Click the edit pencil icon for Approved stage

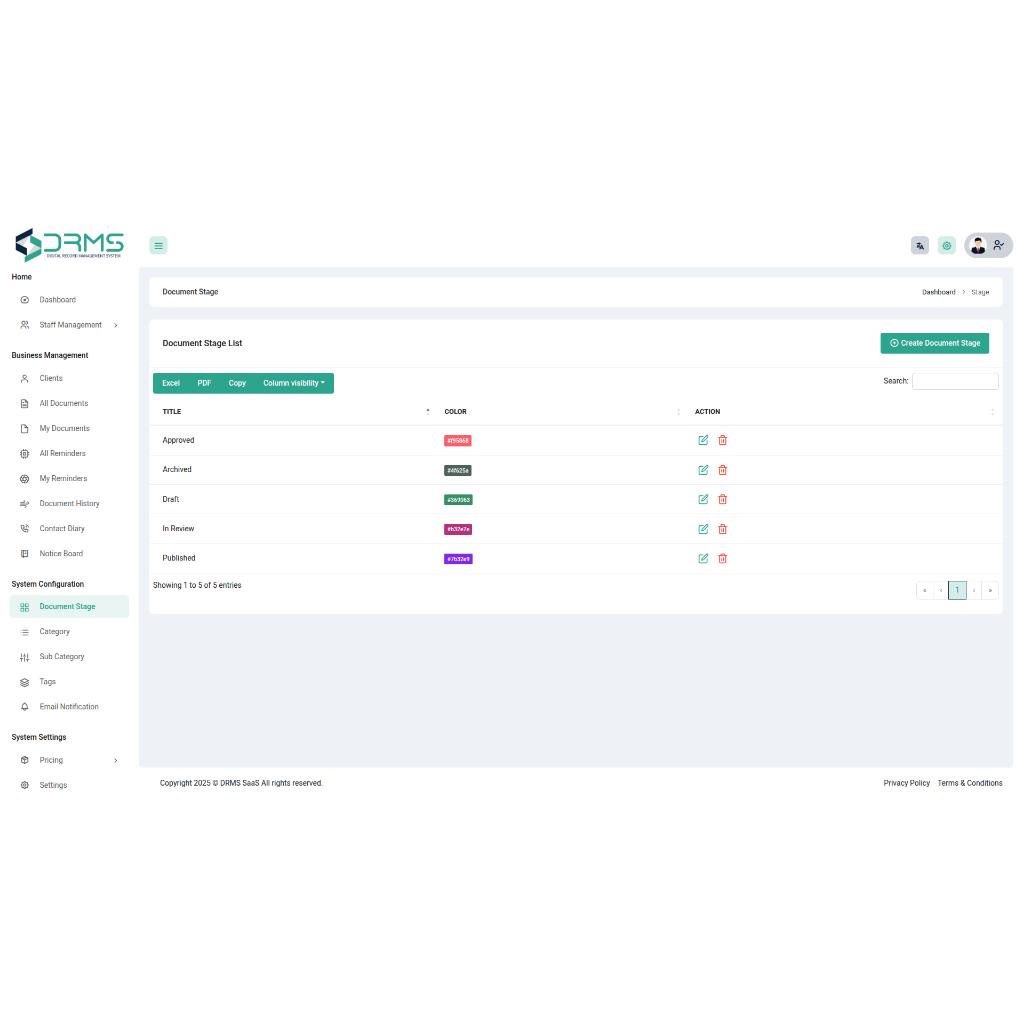pos(703,440)
